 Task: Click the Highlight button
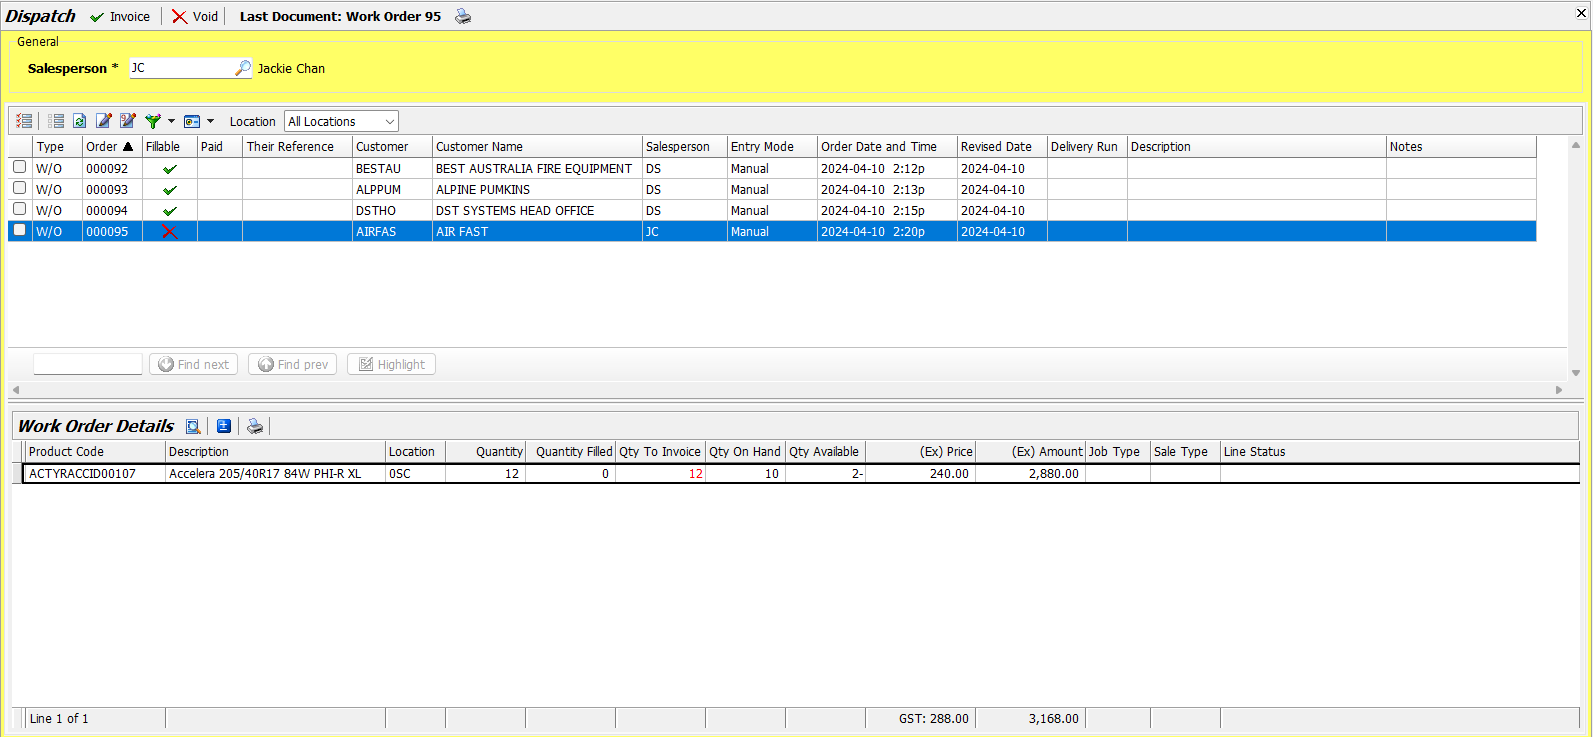click(x=391, y=364)
